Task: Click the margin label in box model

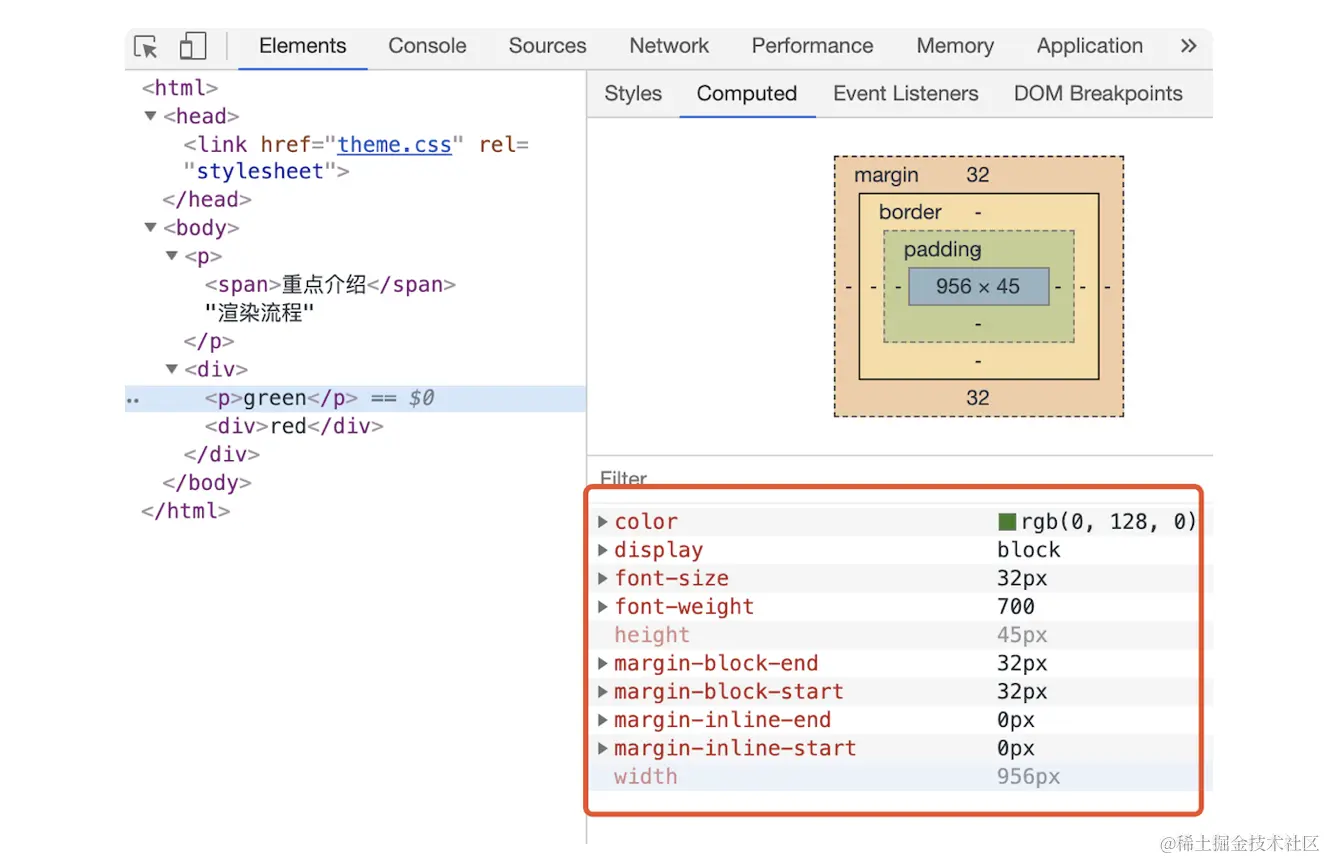Action: coord(886,175)
